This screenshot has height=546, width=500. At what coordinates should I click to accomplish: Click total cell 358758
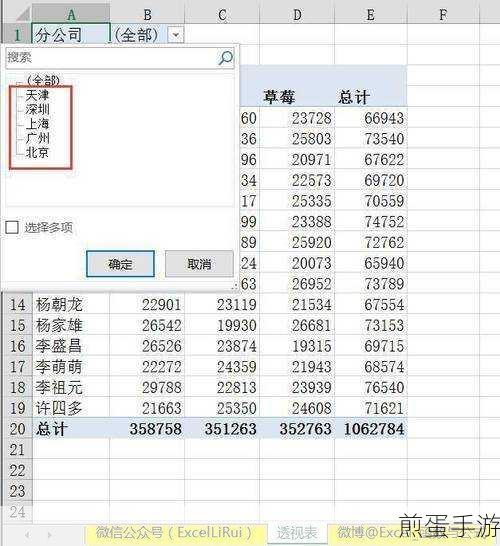point(147,429)
